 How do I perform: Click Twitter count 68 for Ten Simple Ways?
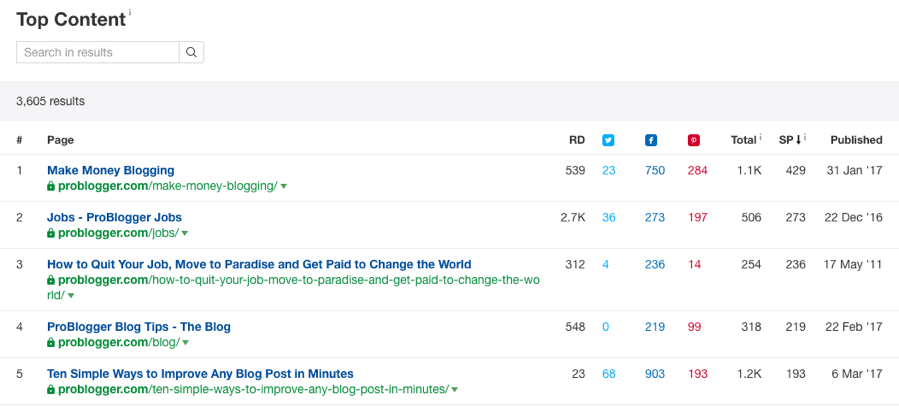(x=608, y=374)
